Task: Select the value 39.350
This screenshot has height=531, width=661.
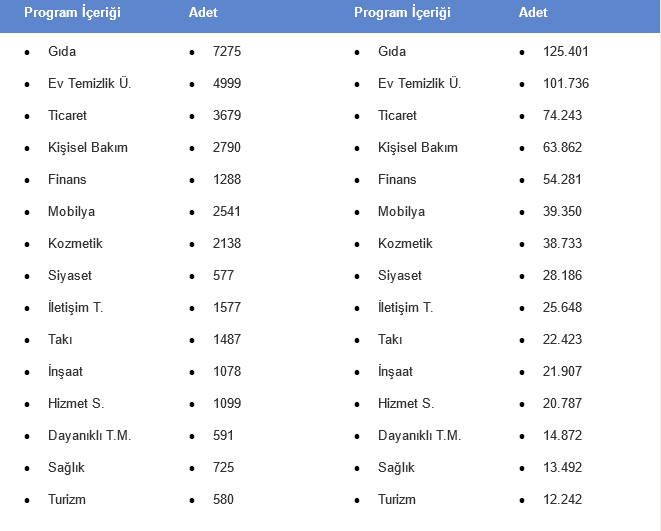Action: pyautogui.click(x=563, y=211)
